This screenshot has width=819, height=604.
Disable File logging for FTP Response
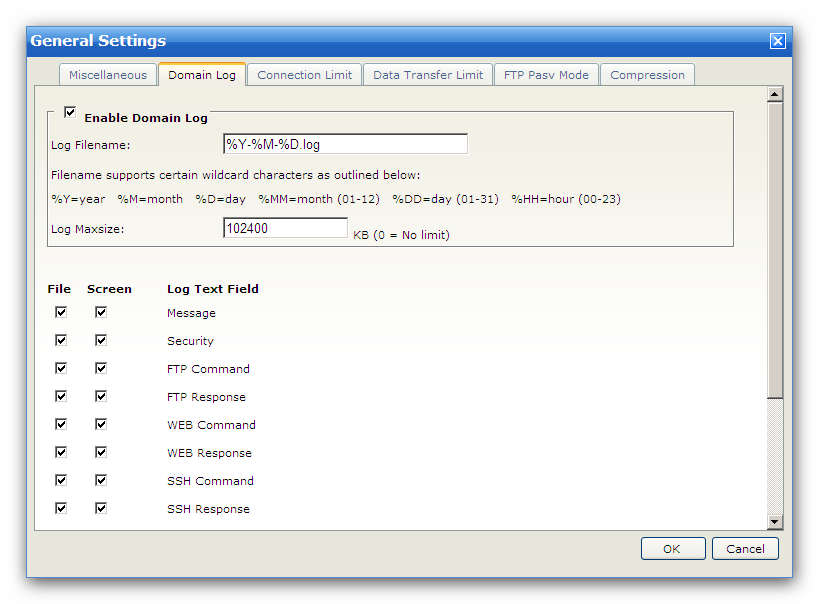pos(61,397)
